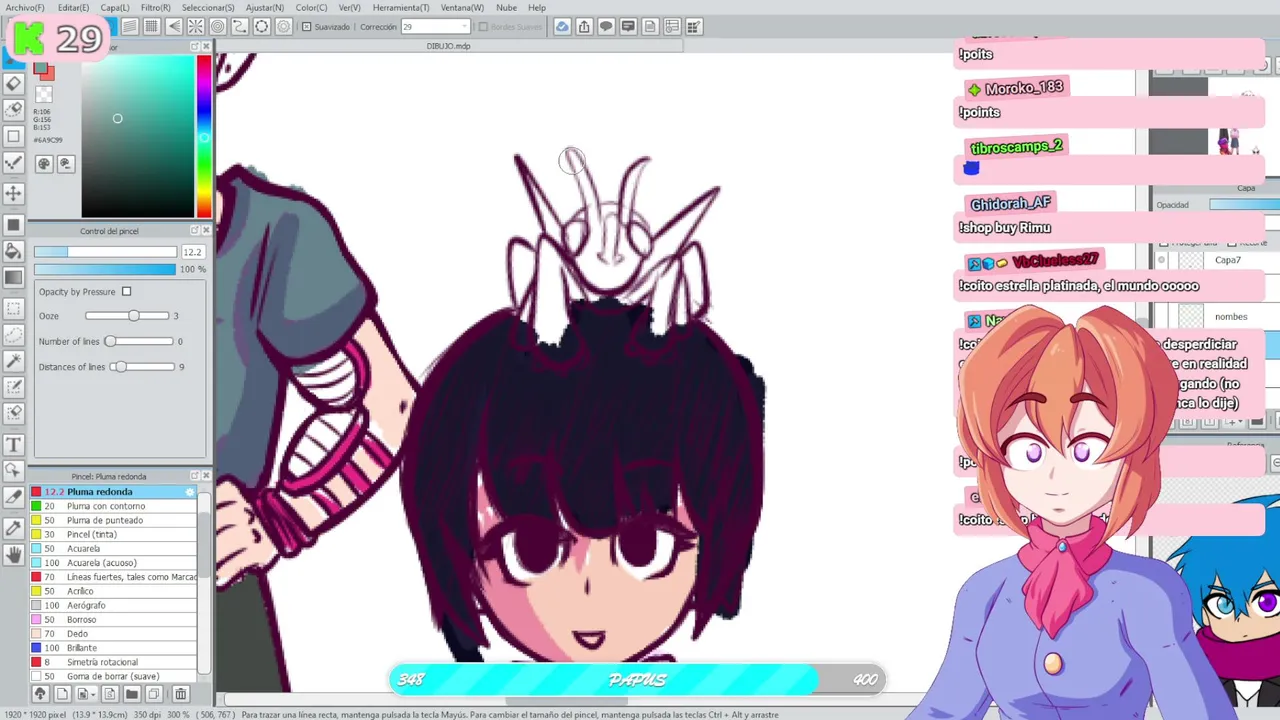Select the Eraser tool in left toolbar
The height and width of the screenshot is (720, 1280).
[x=14, y=84]
